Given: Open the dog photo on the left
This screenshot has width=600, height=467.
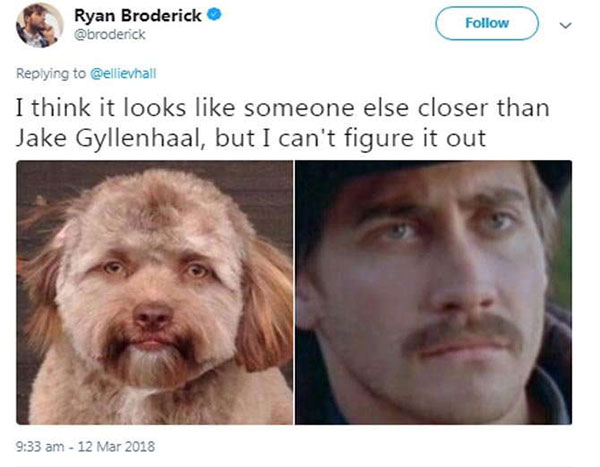Looking at the screenshot, I should (x=155, y=292).
